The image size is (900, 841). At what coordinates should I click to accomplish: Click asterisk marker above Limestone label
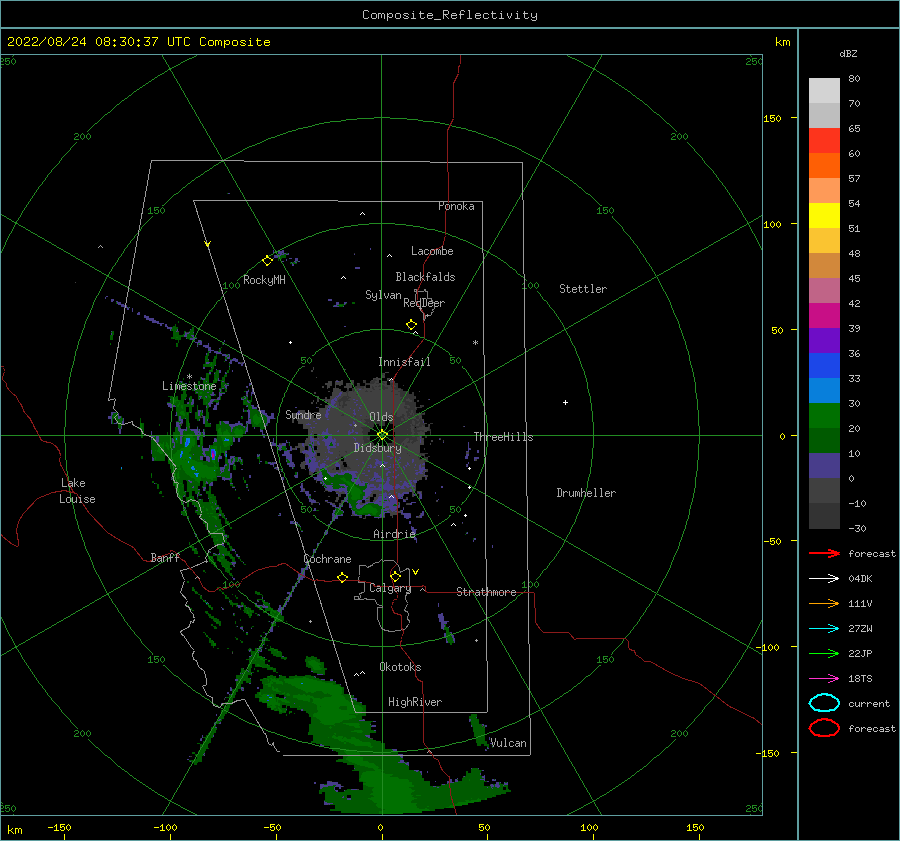coord(189,377)
